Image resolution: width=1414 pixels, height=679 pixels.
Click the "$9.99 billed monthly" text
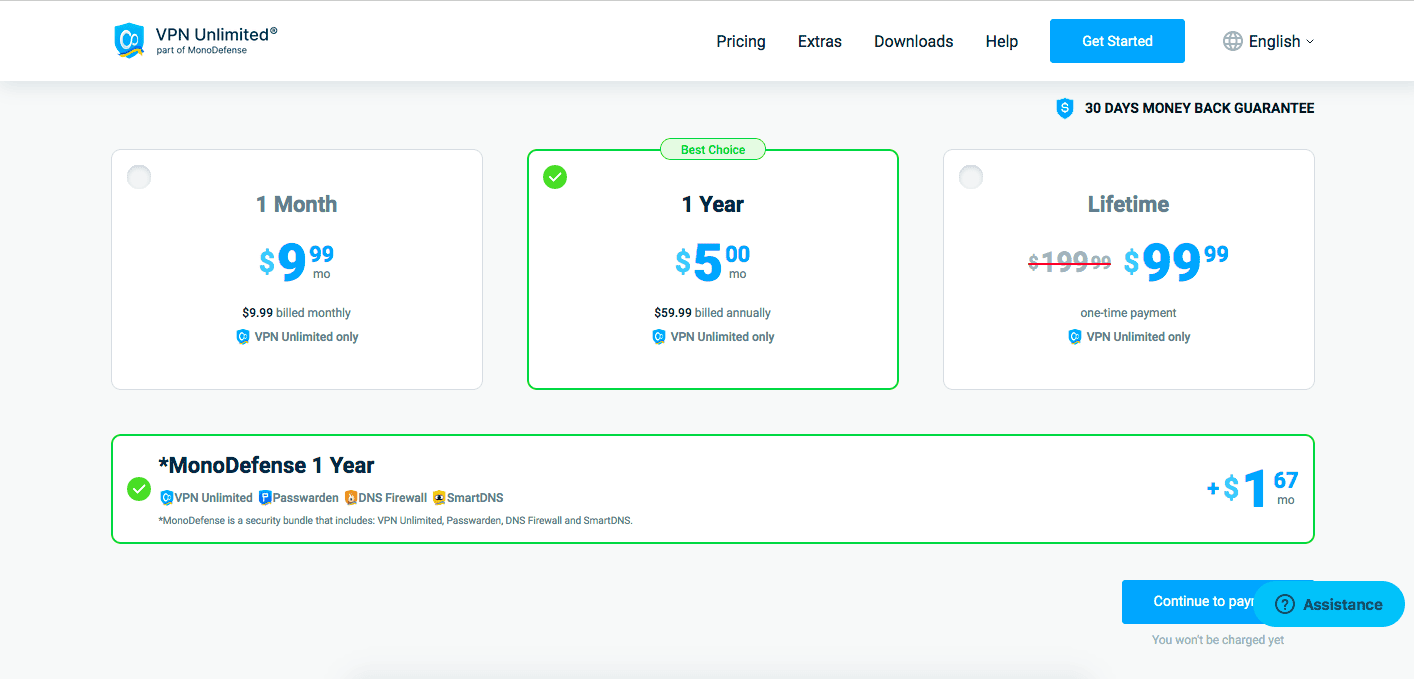click(x=297, y=313)
